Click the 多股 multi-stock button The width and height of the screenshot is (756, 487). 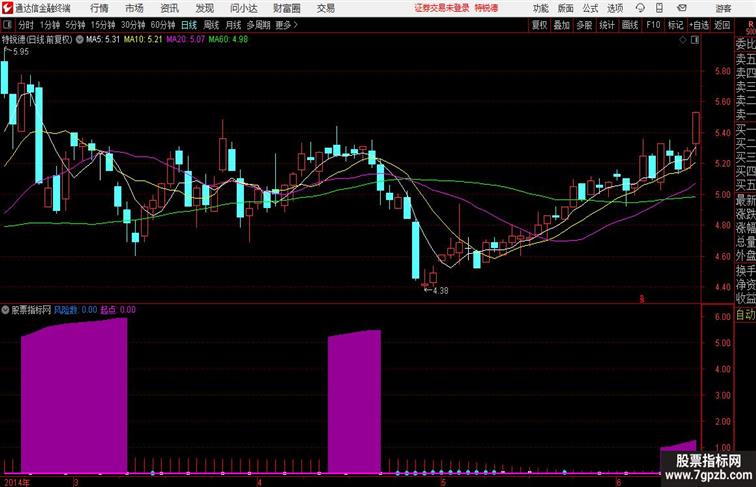click(584, 25)
